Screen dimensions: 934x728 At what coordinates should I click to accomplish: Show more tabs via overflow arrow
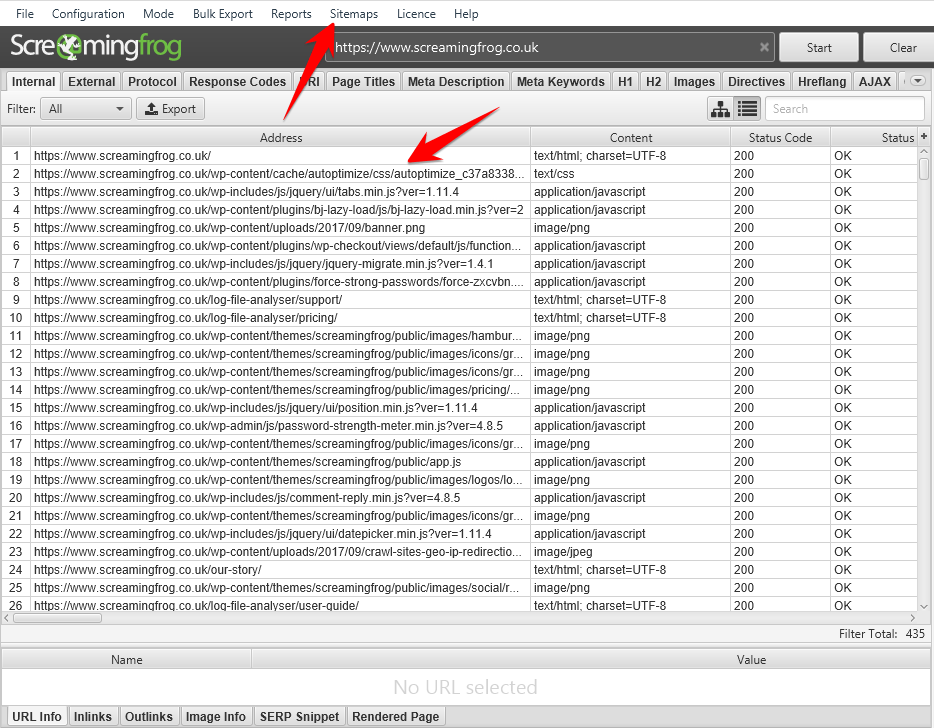(x=918, y=81)
